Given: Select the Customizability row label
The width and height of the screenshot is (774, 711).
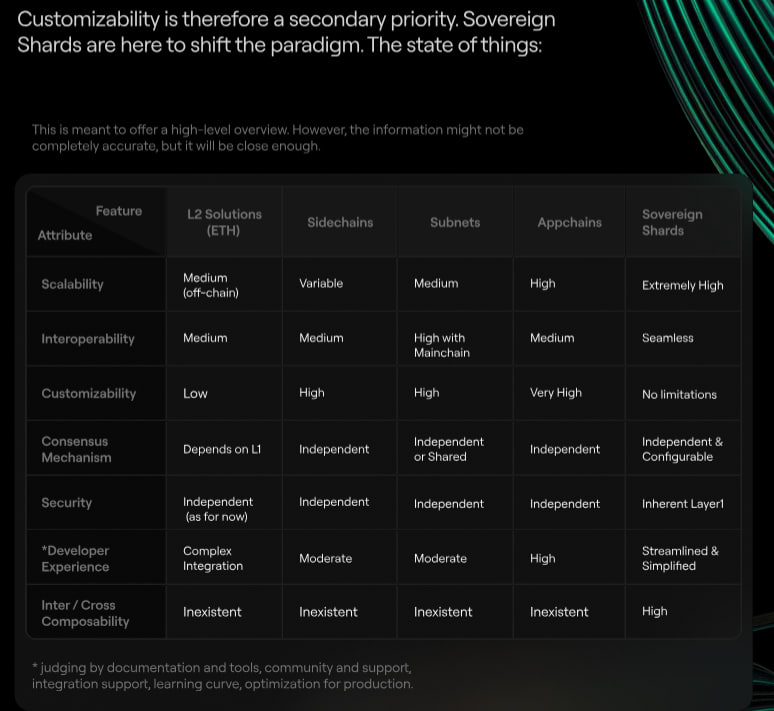Looking at the screenshot, I should click(x=89, y=393).
